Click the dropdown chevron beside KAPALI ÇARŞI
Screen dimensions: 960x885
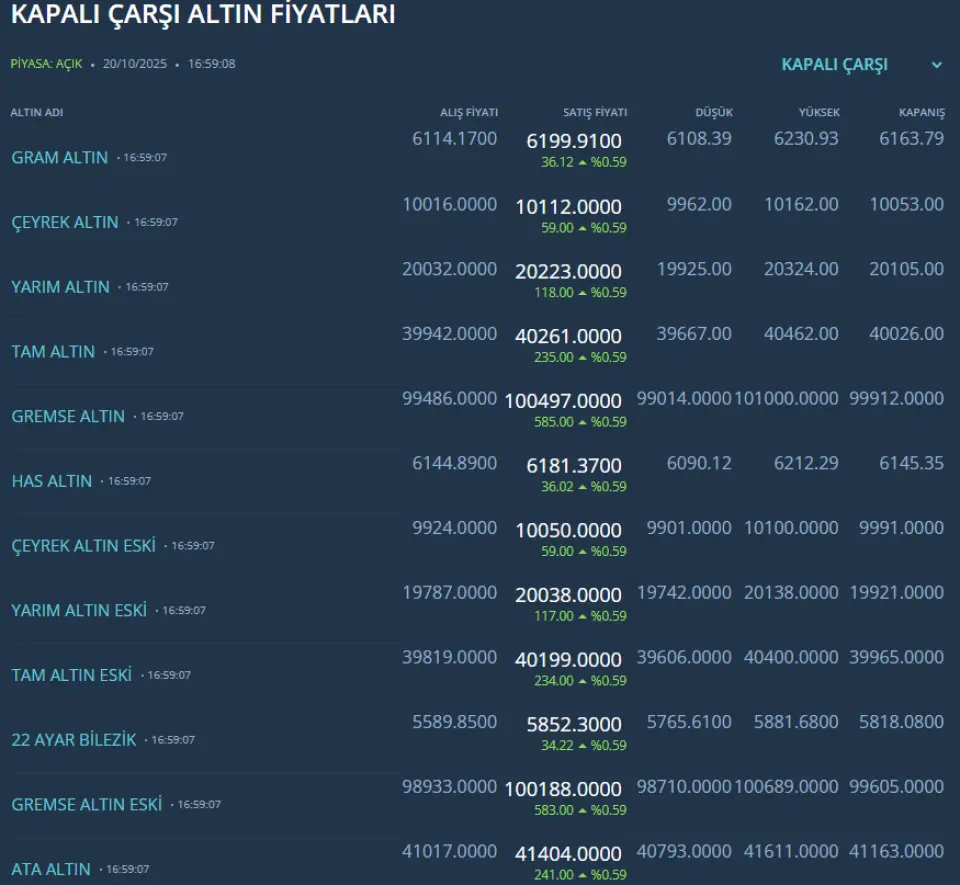[937, 65]
